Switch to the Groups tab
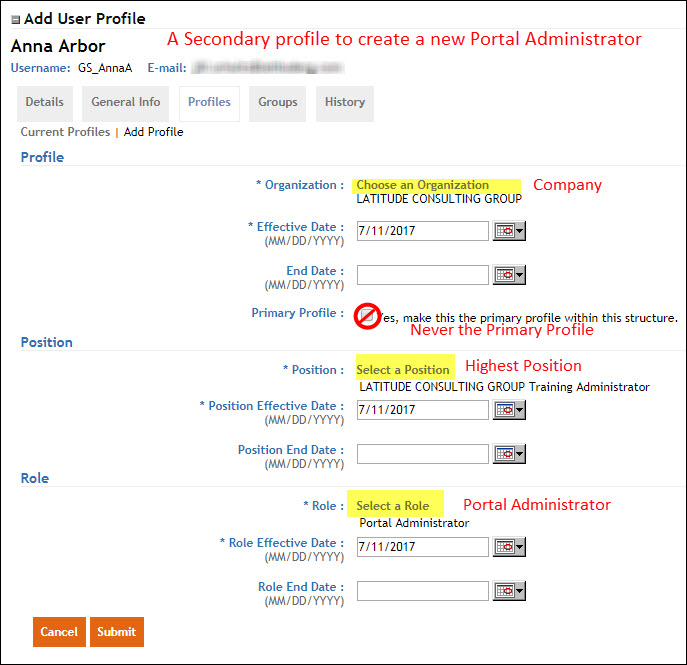Screen dimensions: 687x665 277,102
